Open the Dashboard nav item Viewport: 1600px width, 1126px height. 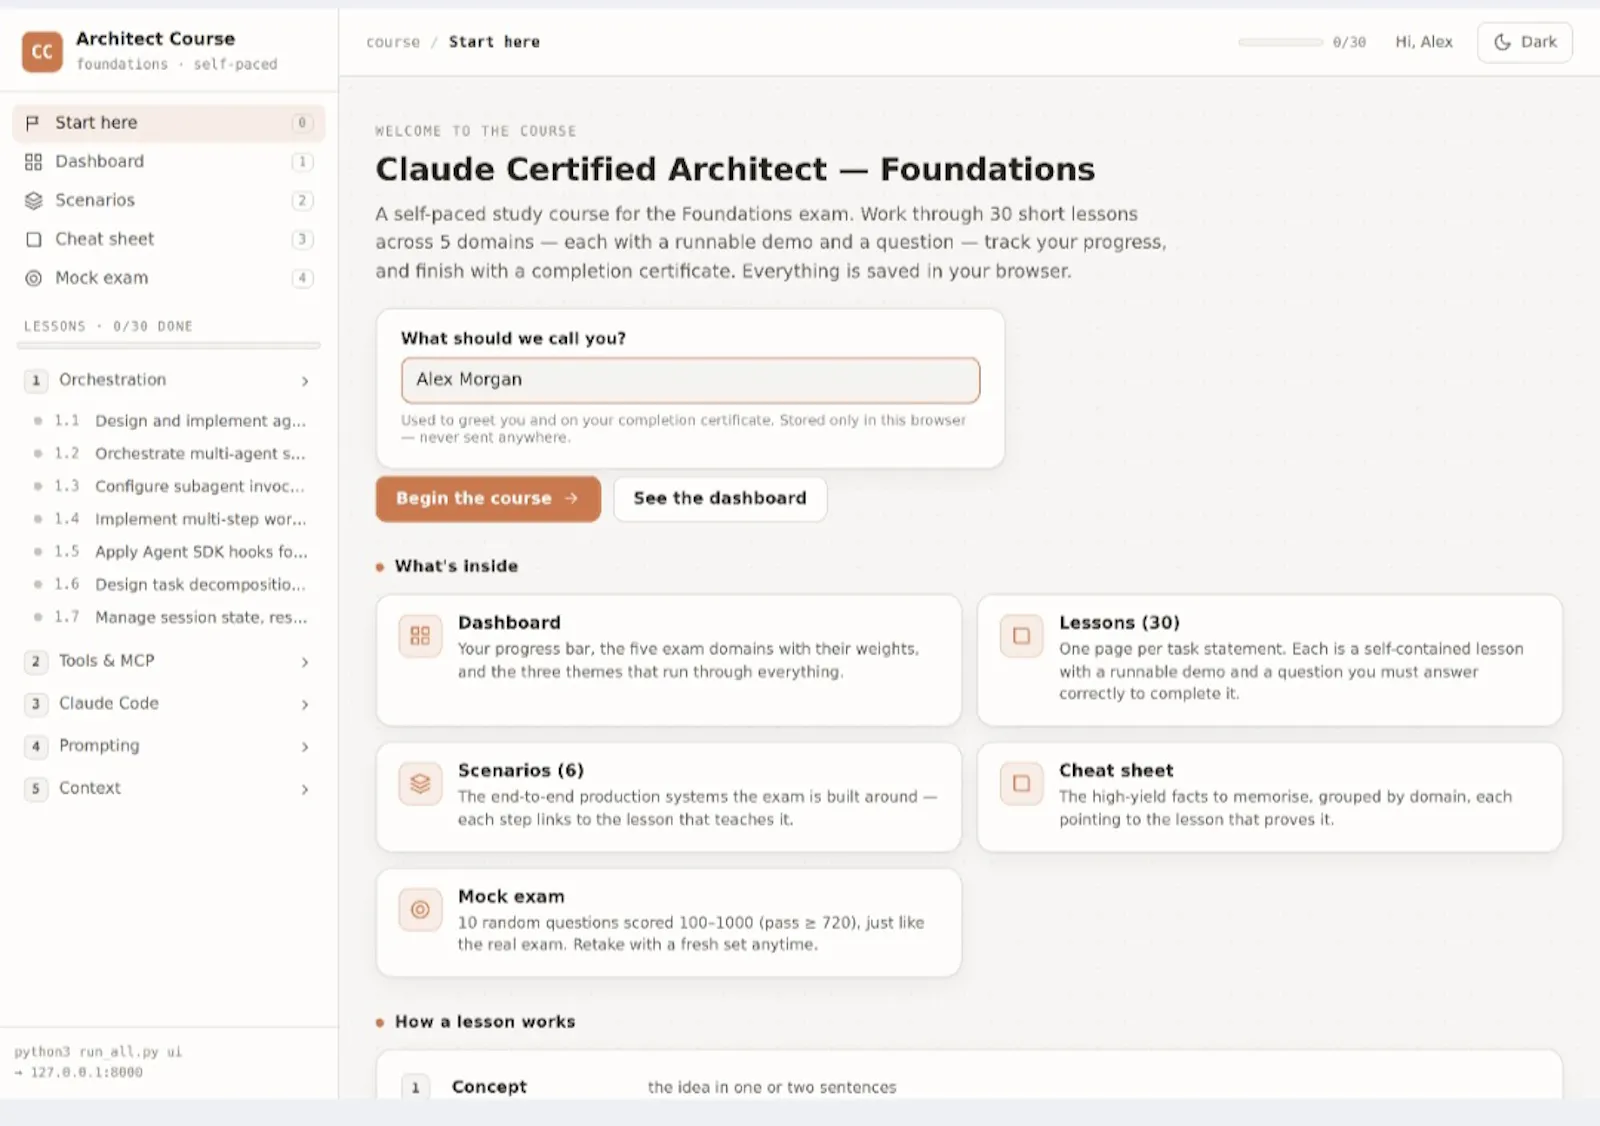coord(168,161)
